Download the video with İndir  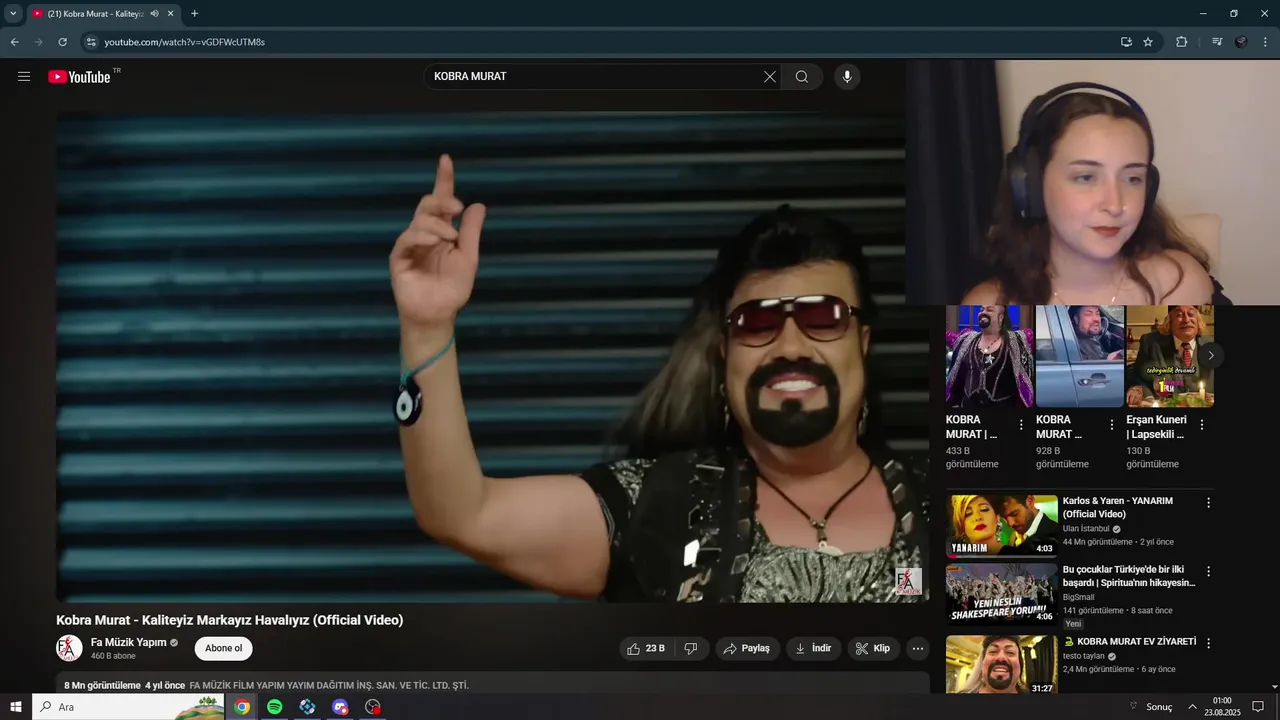tap(813, 649)
